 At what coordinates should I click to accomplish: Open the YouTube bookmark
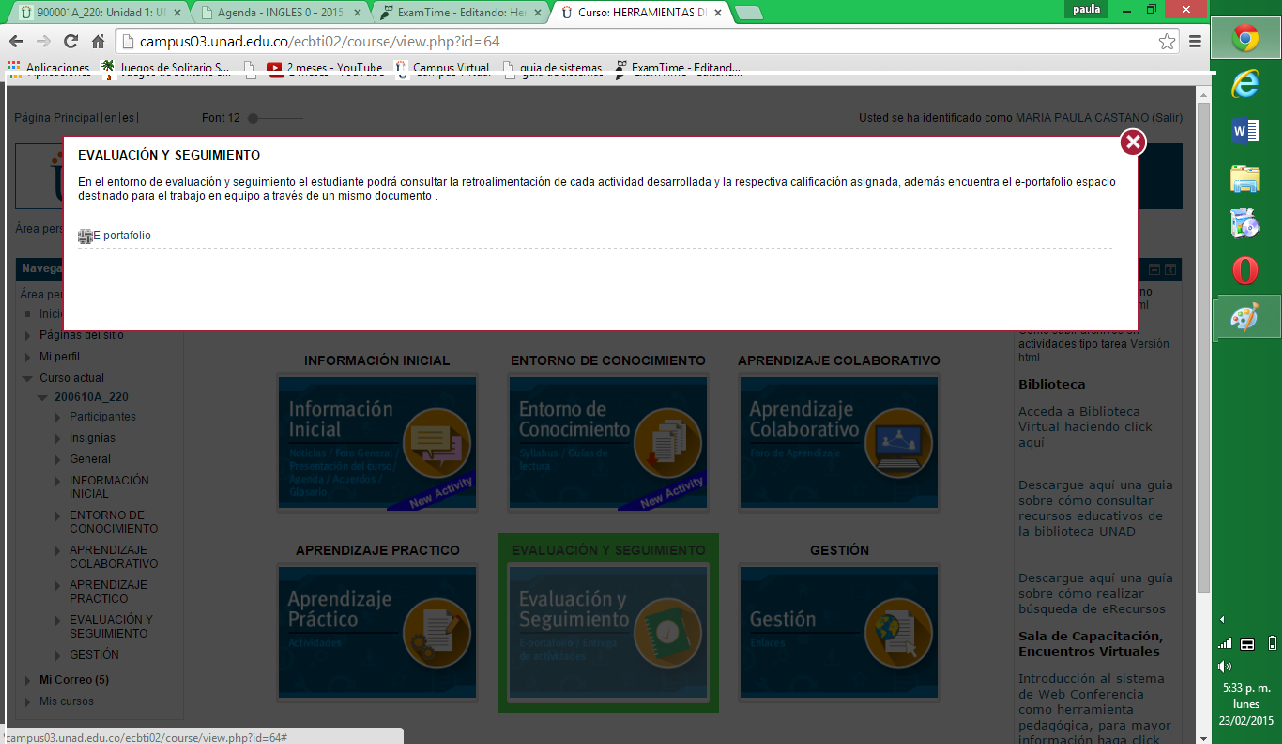pos(325,68)
